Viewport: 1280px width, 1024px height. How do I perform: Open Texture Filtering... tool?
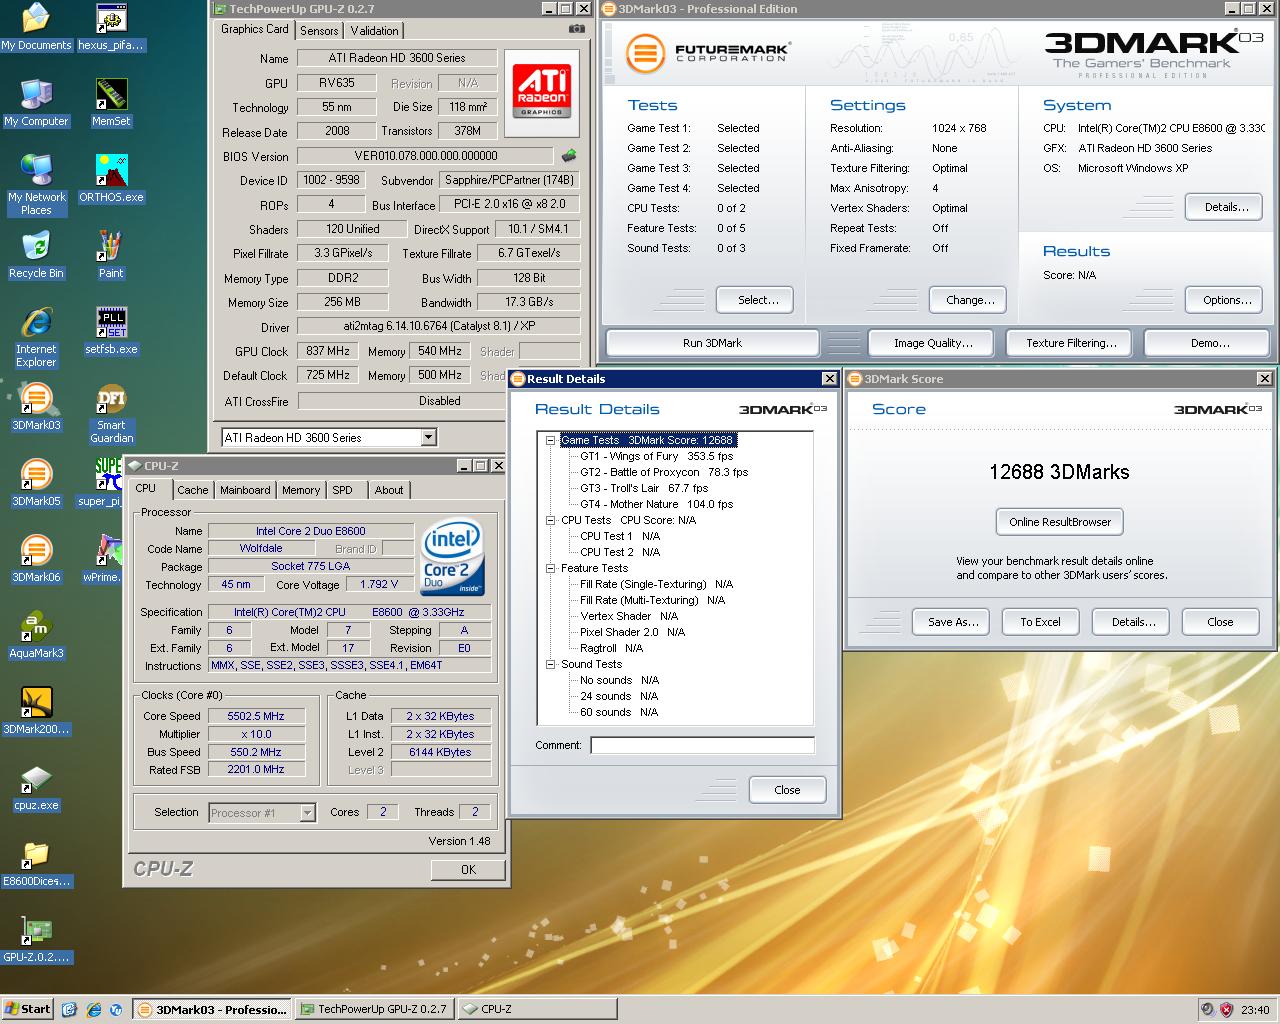click(x=1071, y=343)
